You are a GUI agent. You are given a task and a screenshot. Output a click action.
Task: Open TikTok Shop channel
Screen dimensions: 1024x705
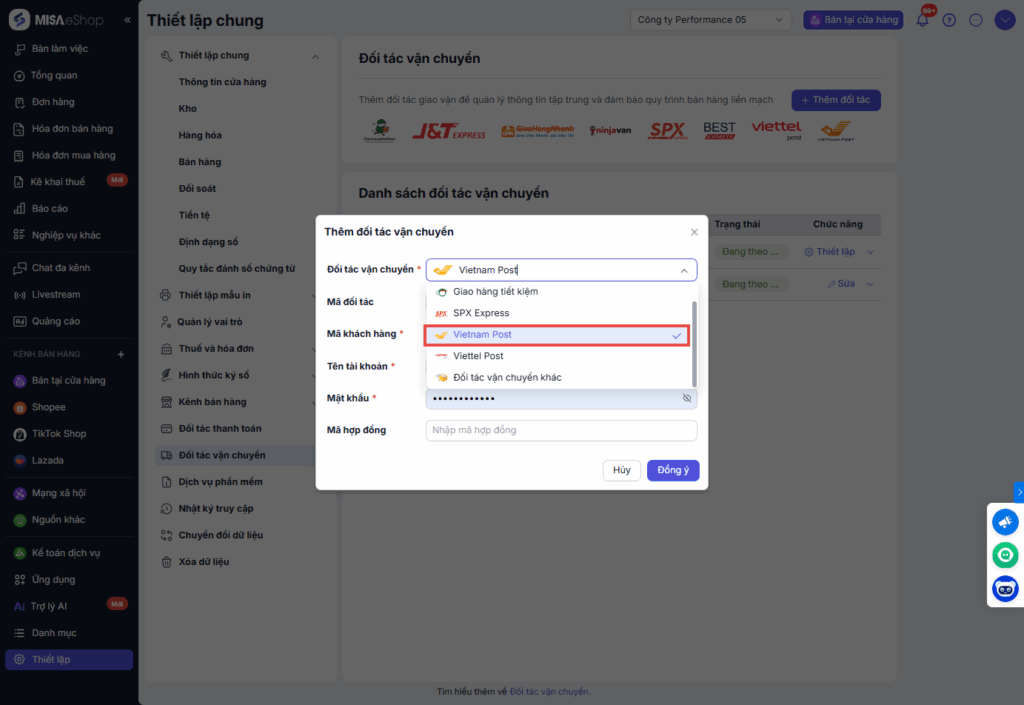tap(59, 434)
